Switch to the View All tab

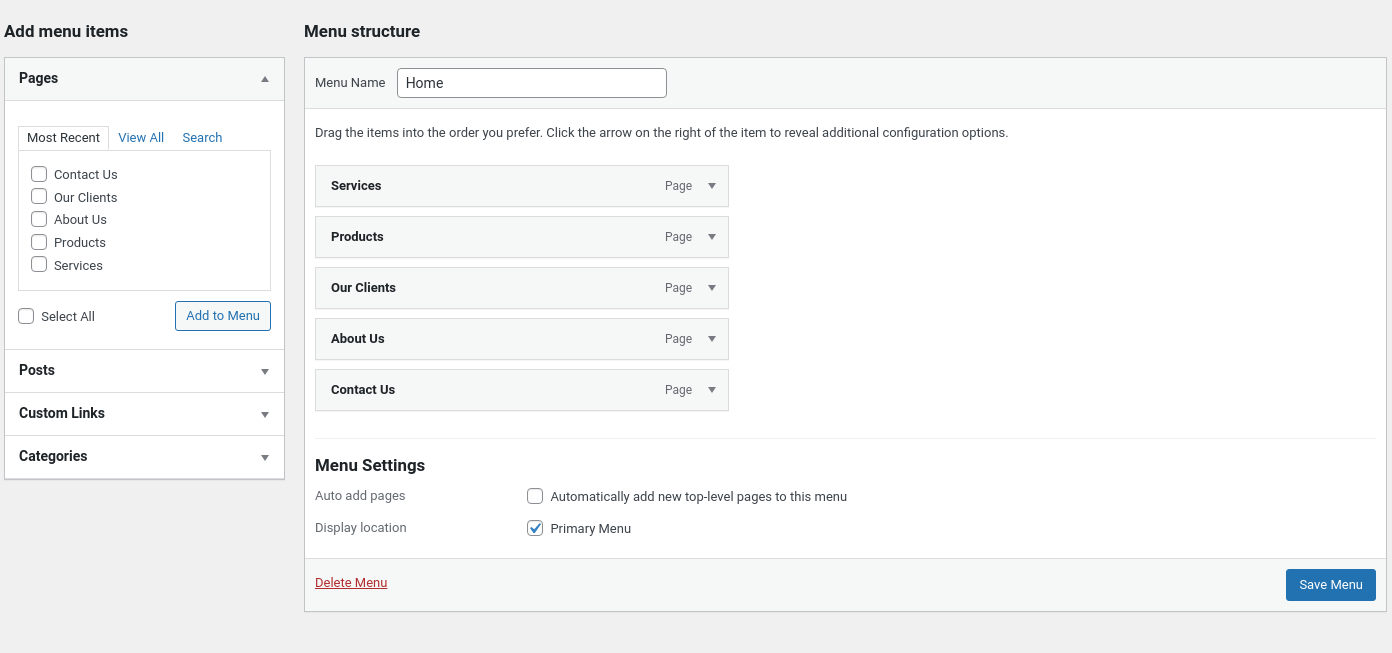tap(141, 138)
